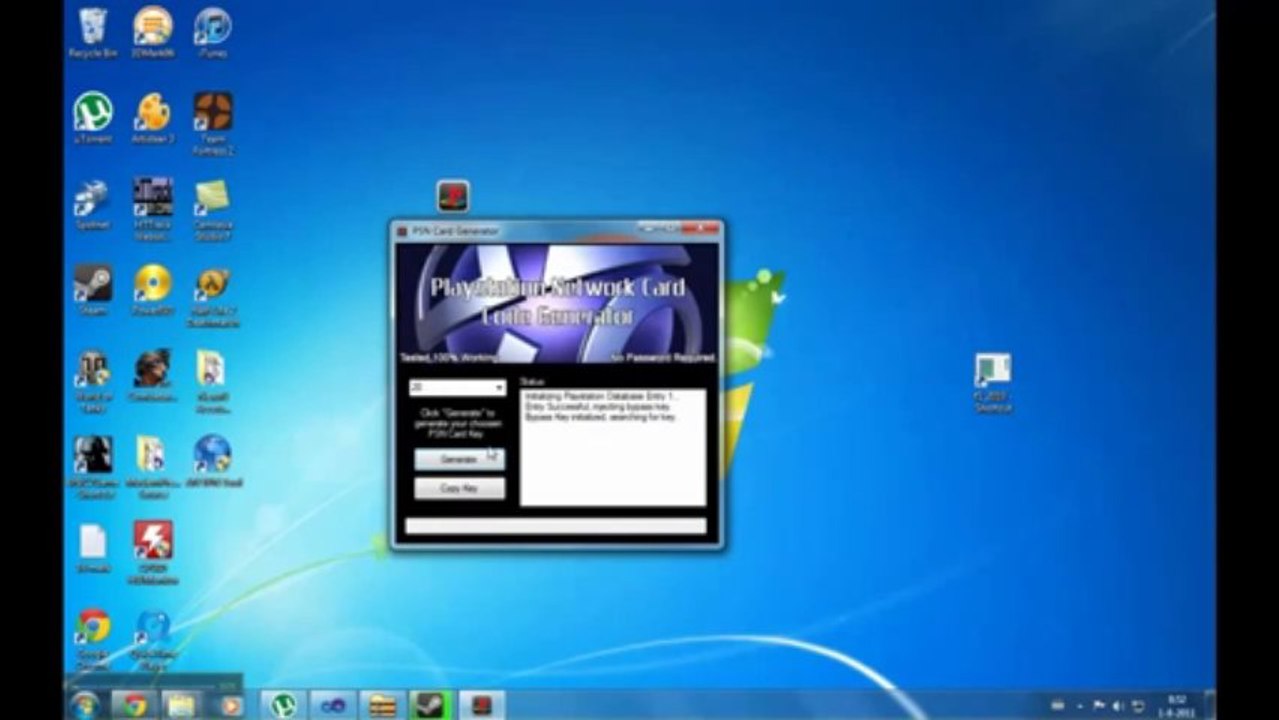Launch uTorrent from the desktop
The image size is (1279, 720).
pyautogui.click(x=93, y=118)
